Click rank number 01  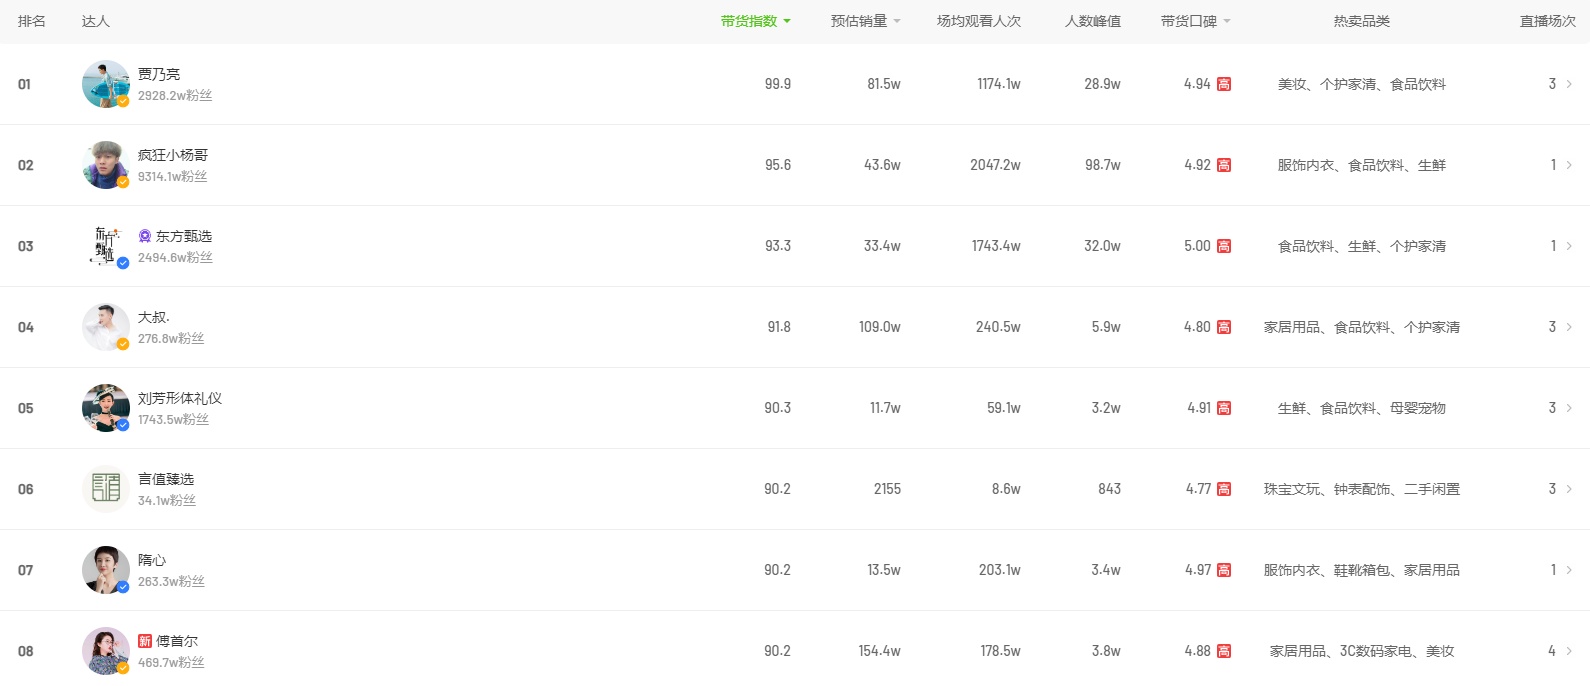point(25,84)
